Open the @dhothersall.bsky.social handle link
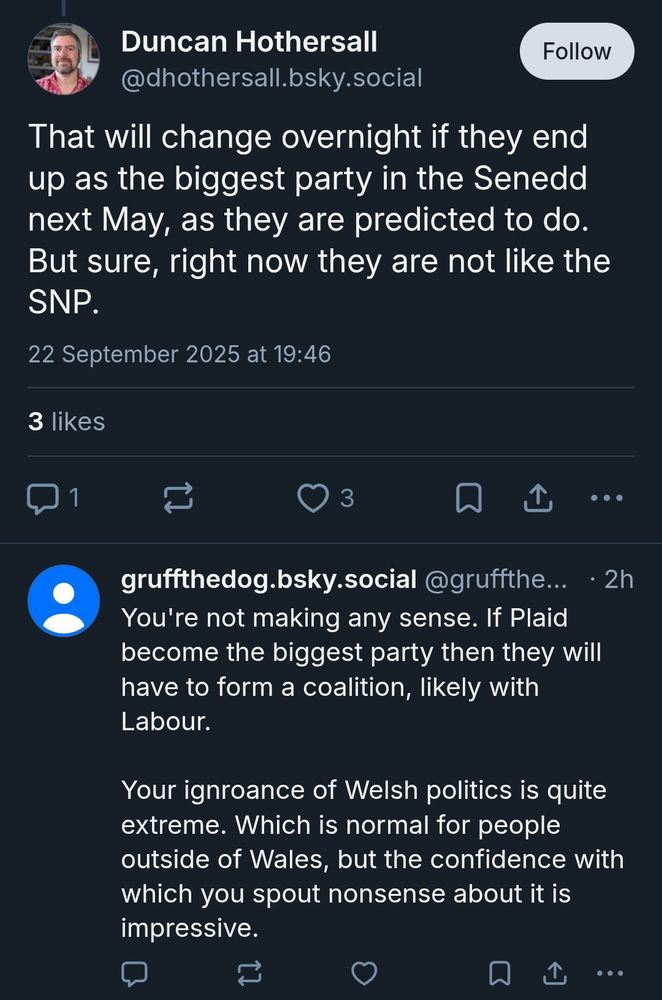The height and width of the screenshot is (1000, 662). click(x=271, y=78)
